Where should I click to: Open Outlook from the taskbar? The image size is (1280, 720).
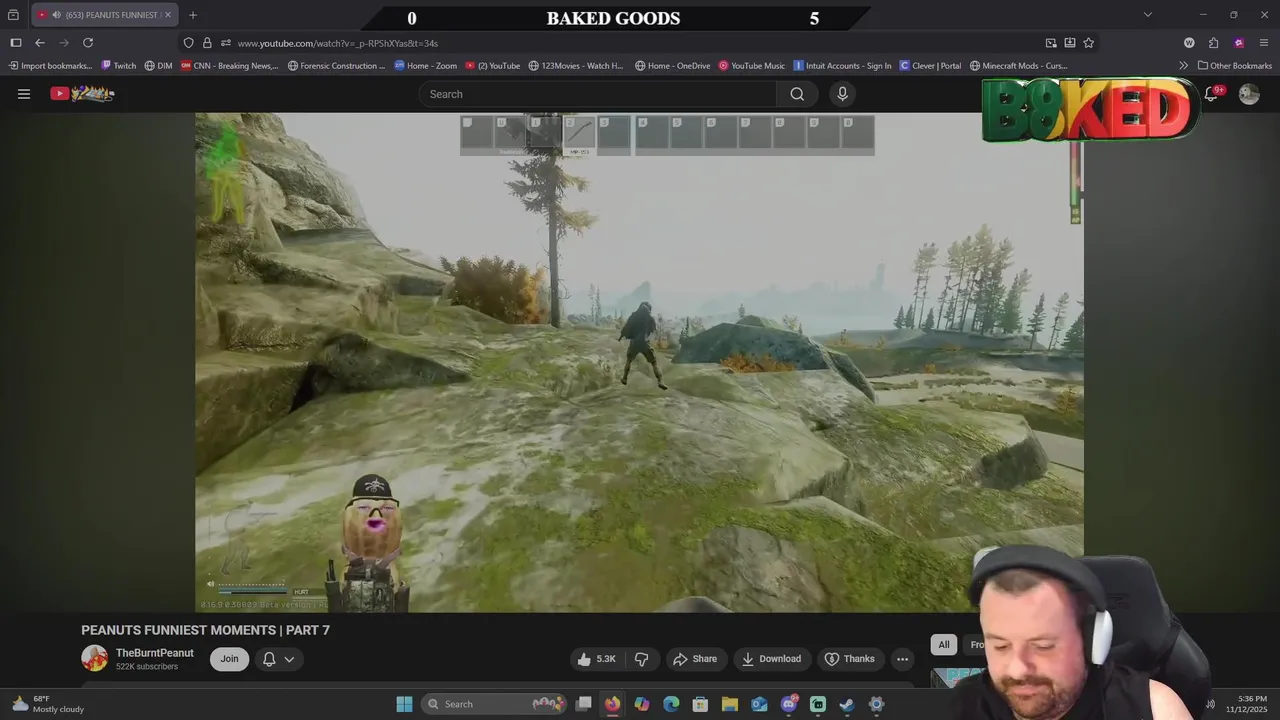click(759, 704)
